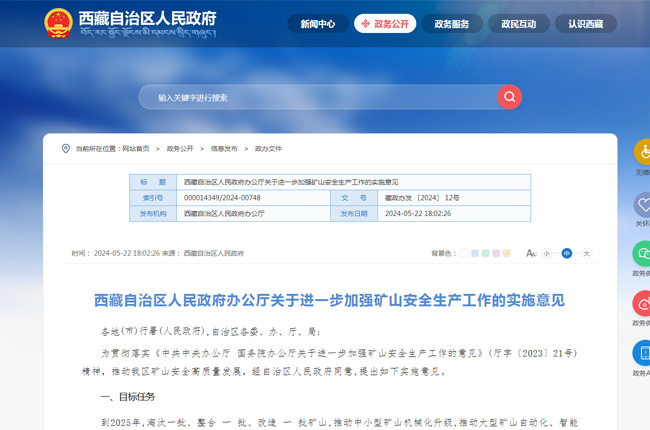Viewport: 650px width, 430px height.
Task: Open the blue government app phone icon
Action: point(643,353)
